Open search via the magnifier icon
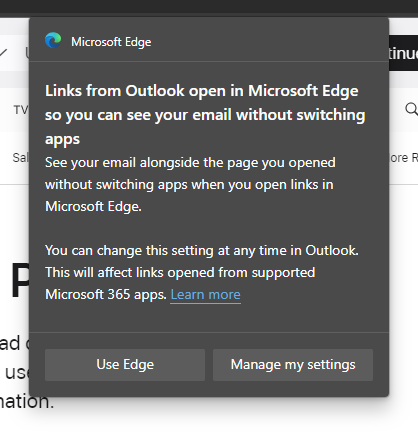 click(412, 109)
